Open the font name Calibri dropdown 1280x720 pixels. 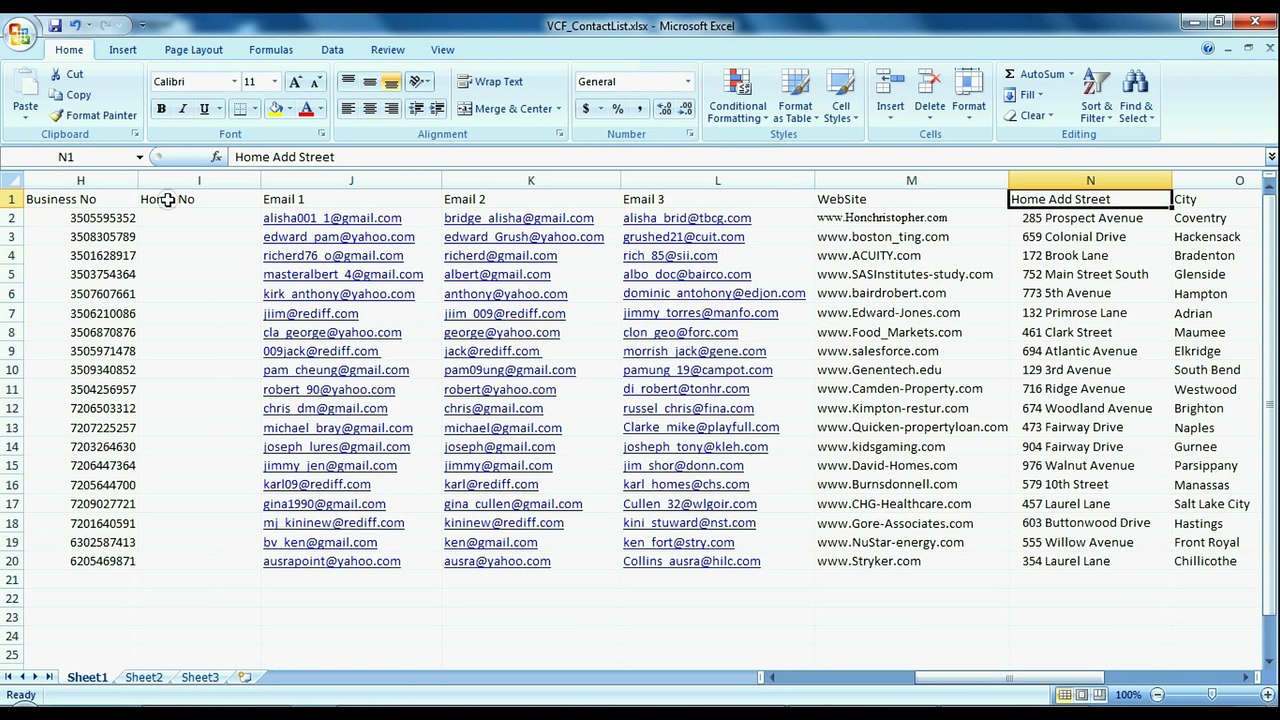click(234, 82)
